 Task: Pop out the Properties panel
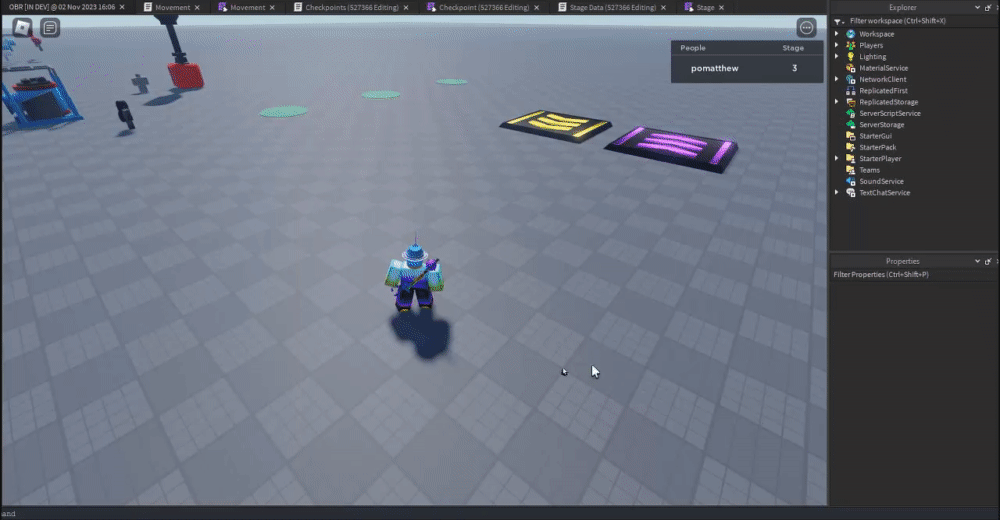pos(988,261)
